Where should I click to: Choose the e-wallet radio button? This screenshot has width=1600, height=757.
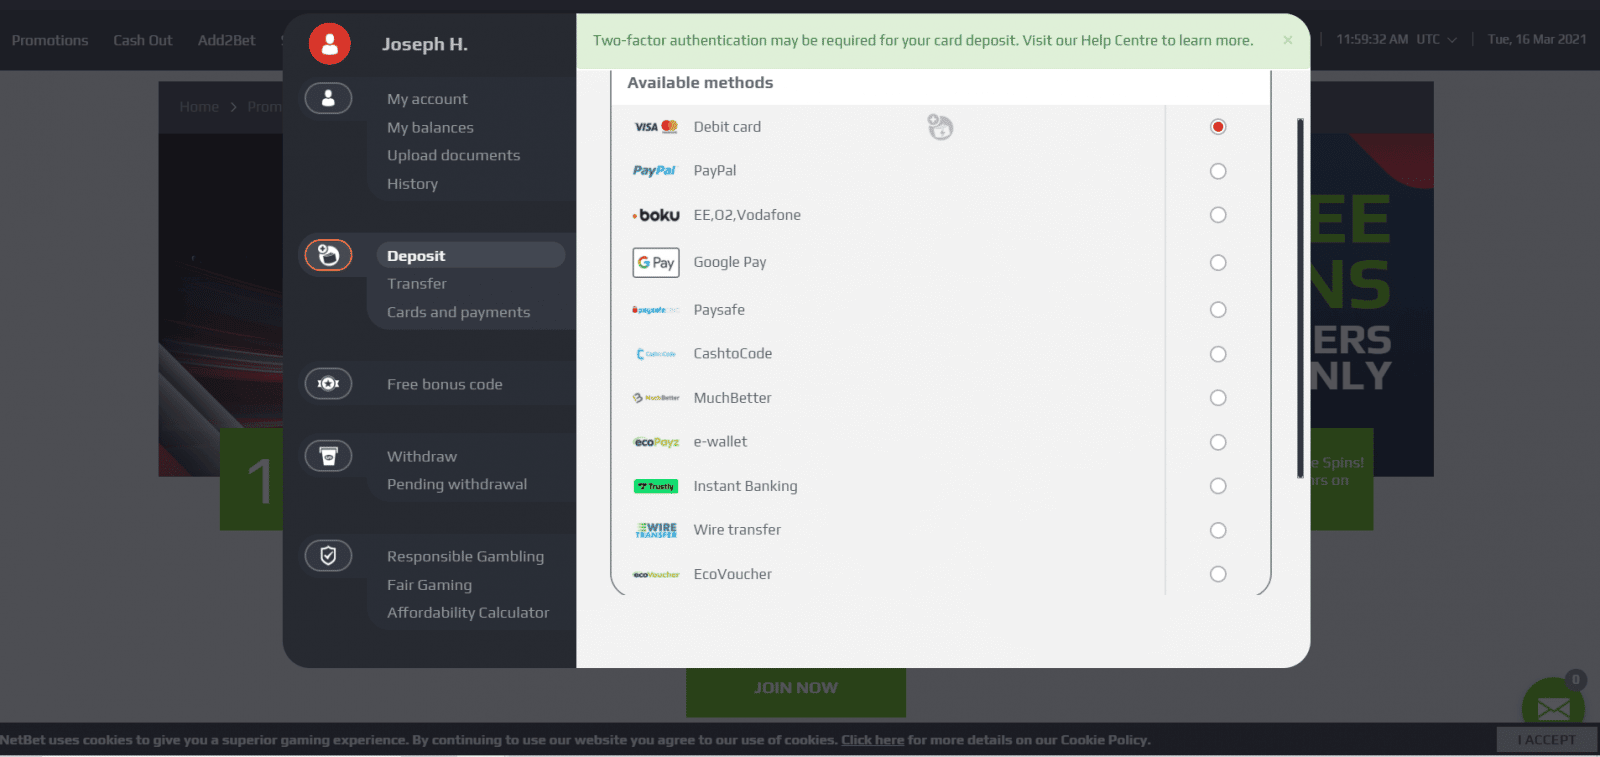pos(1218,442)
